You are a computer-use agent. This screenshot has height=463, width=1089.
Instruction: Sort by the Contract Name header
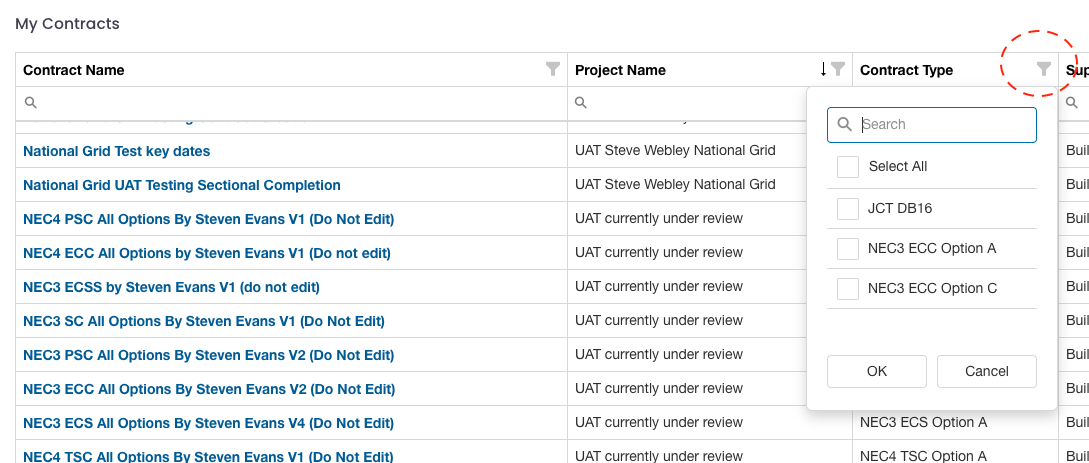pos(74,70)
